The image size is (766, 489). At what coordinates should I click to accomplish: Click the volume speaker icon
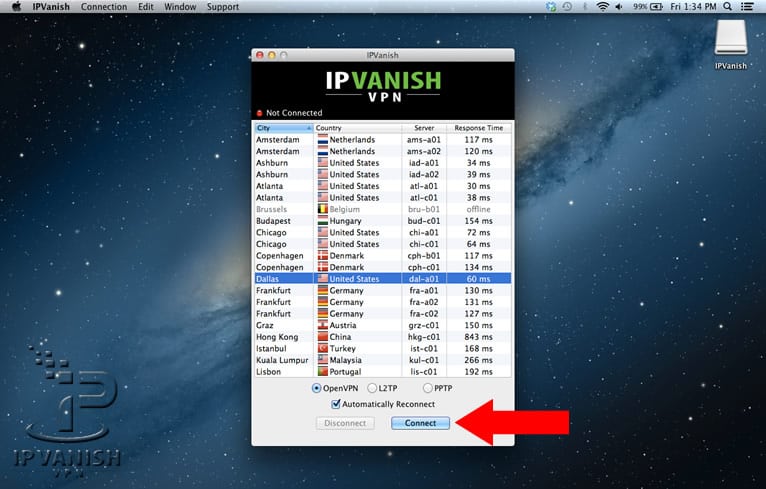coord(619,6)
